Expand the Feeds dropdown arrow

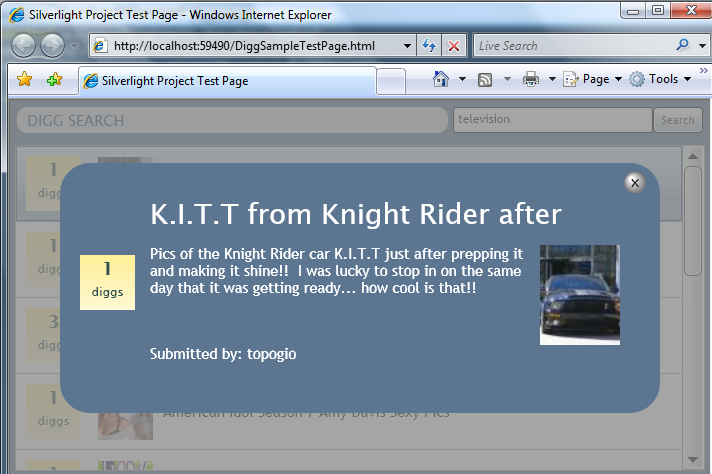coord(507,79)
